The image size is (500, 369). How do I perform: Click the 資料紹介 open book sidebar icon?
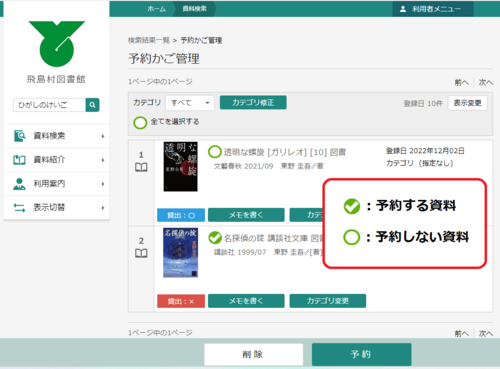[19, 160]
